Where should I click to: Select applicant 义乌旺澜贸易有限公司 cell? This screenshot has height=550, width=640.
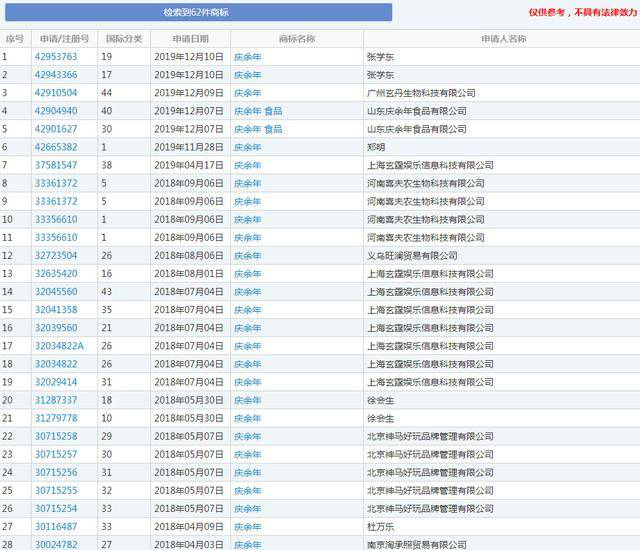[412, 256]
